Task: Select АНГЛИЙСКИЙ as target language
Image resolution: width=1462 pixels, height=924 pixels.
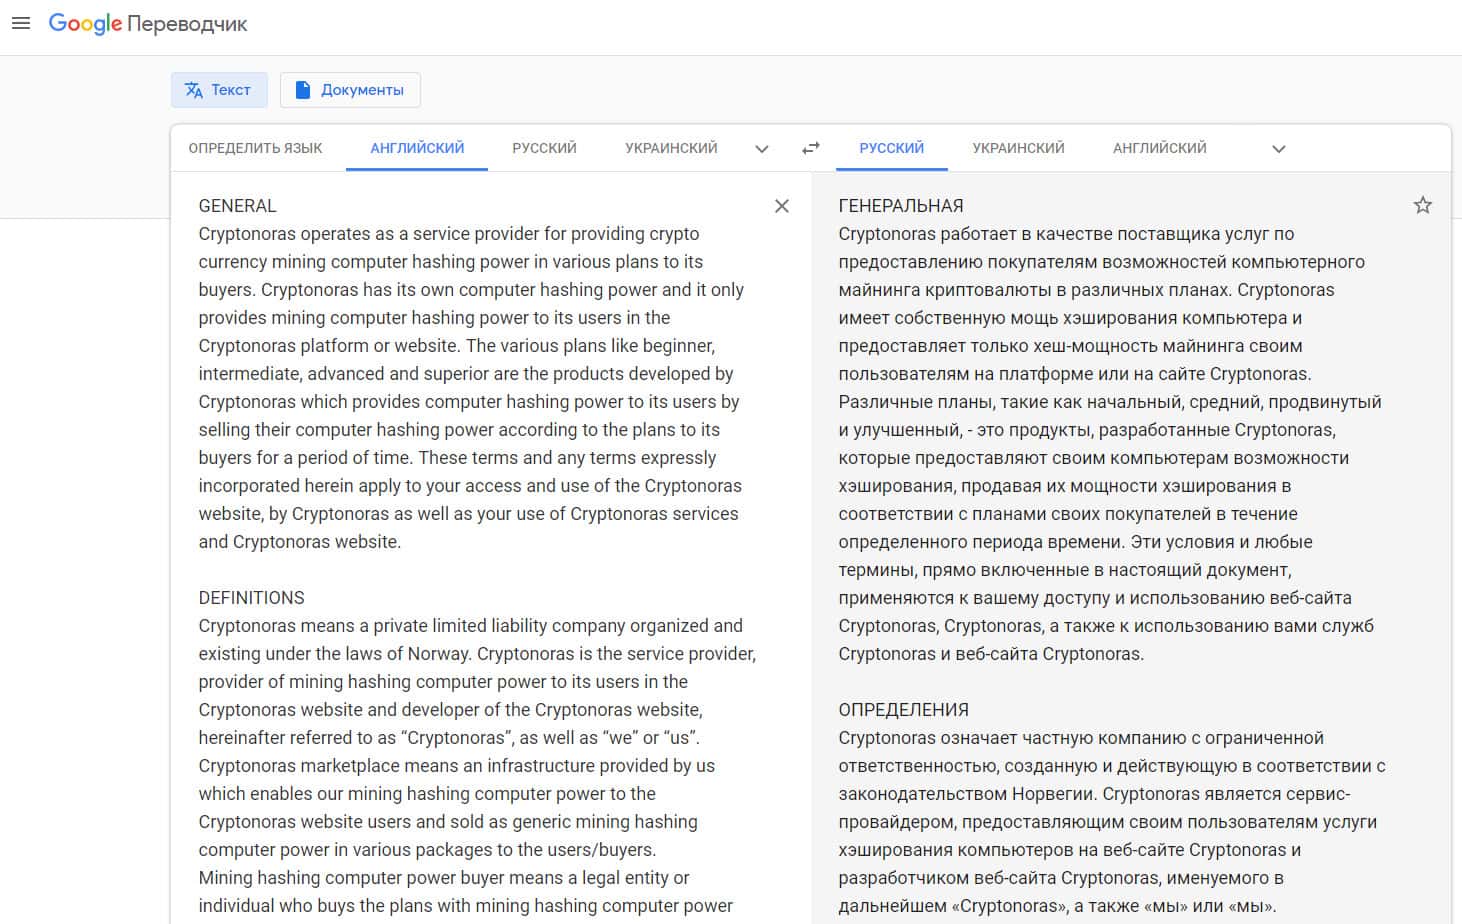Action: (x=1160, y=148)
